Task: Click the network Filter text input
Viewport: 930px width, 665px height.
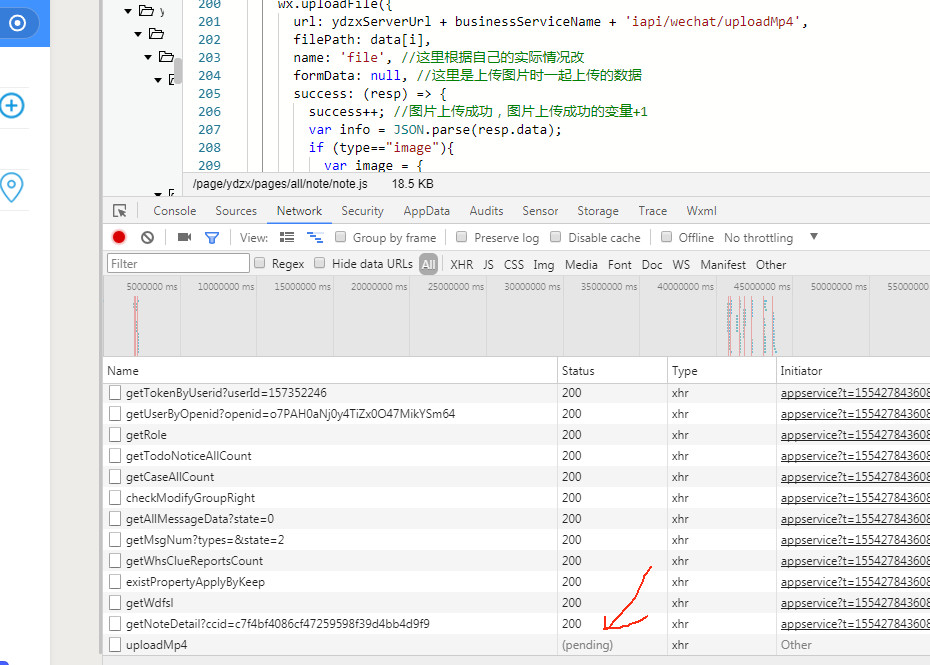Action: 178,264
